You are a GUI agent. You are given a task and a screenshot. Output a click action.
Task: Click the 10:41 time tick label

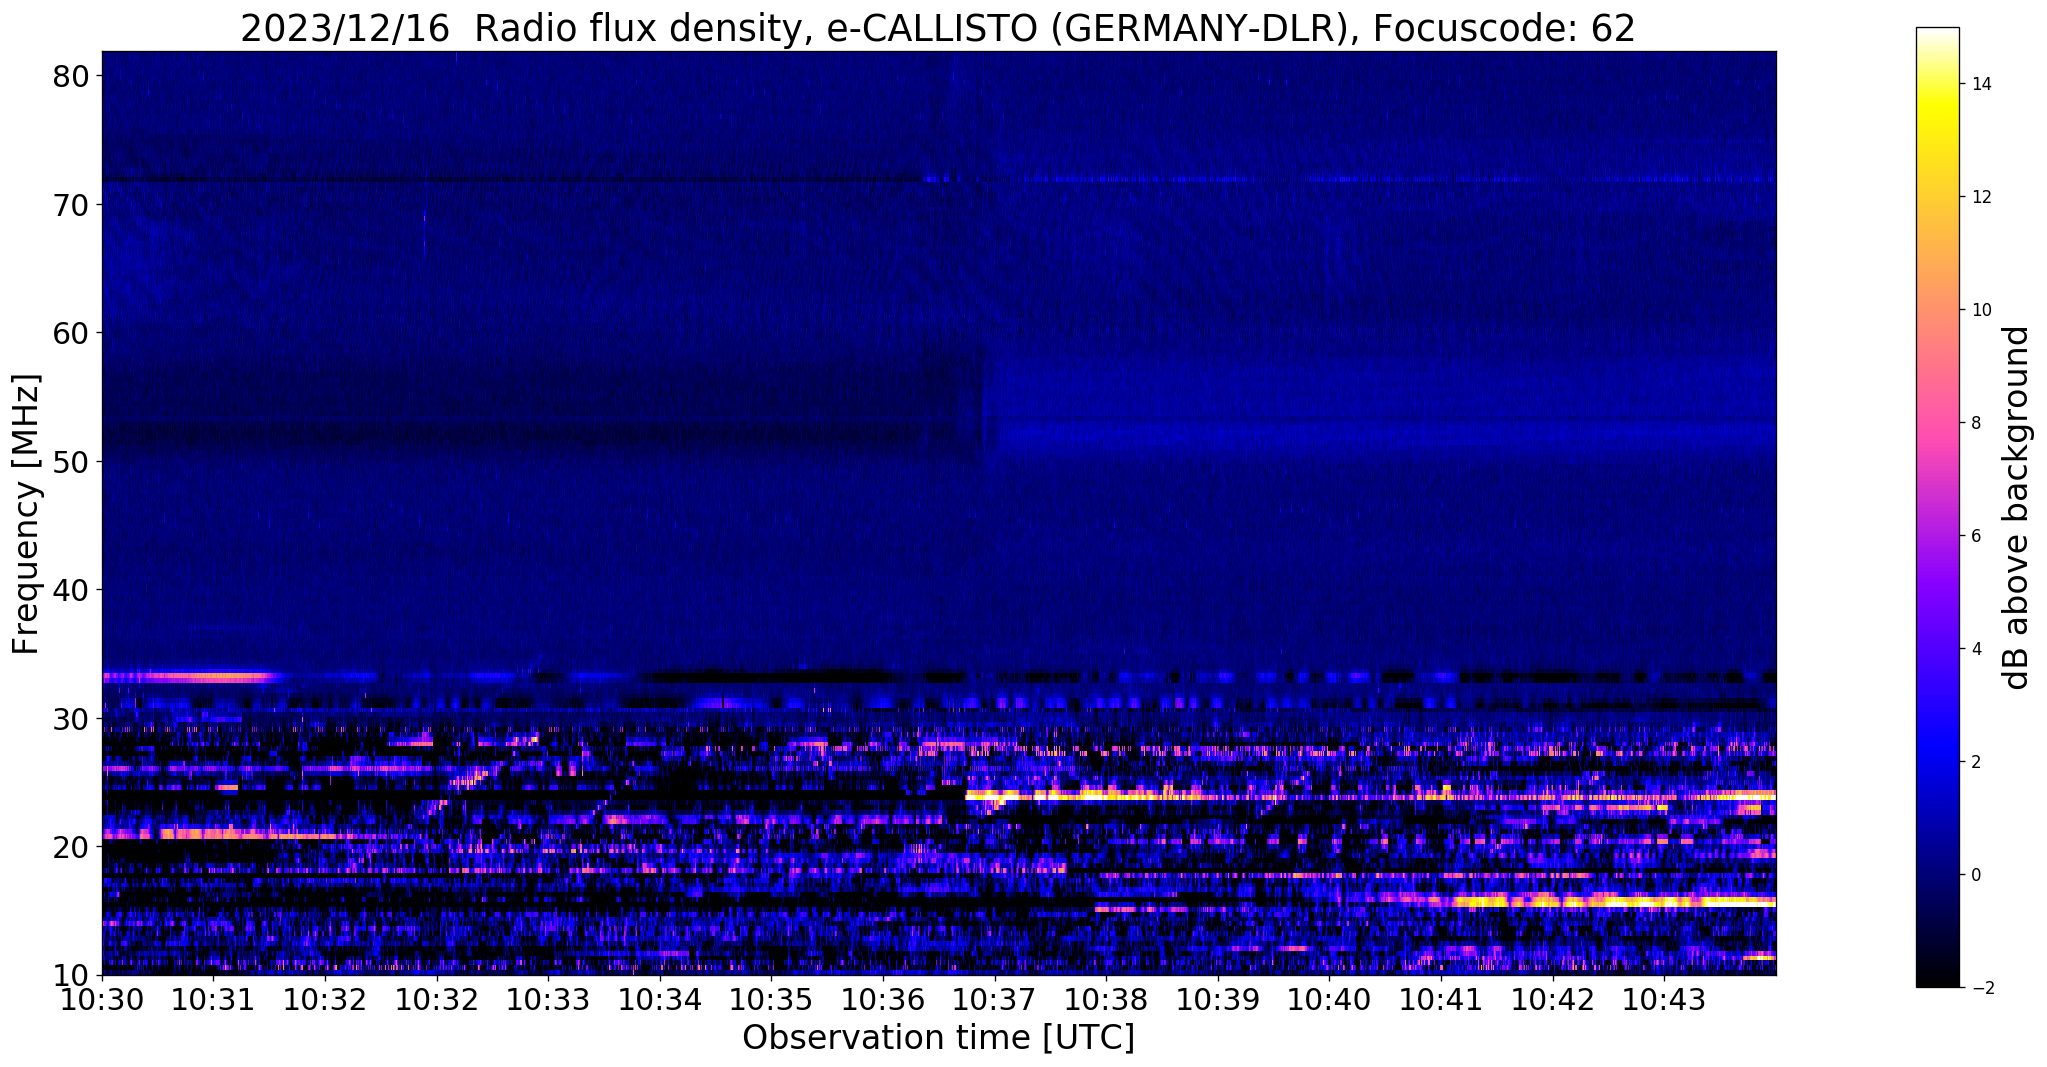point(1440,1000)
